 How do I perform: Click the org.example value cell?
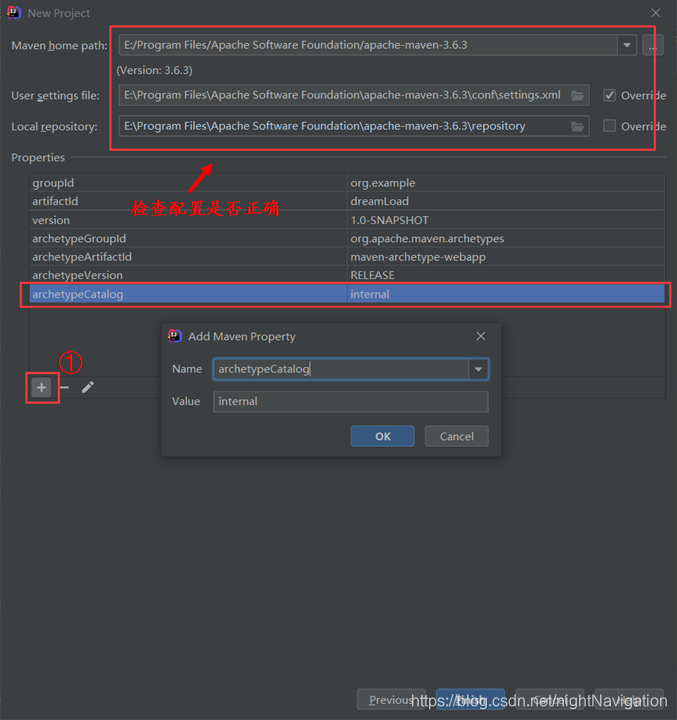[x=506, y=183]
